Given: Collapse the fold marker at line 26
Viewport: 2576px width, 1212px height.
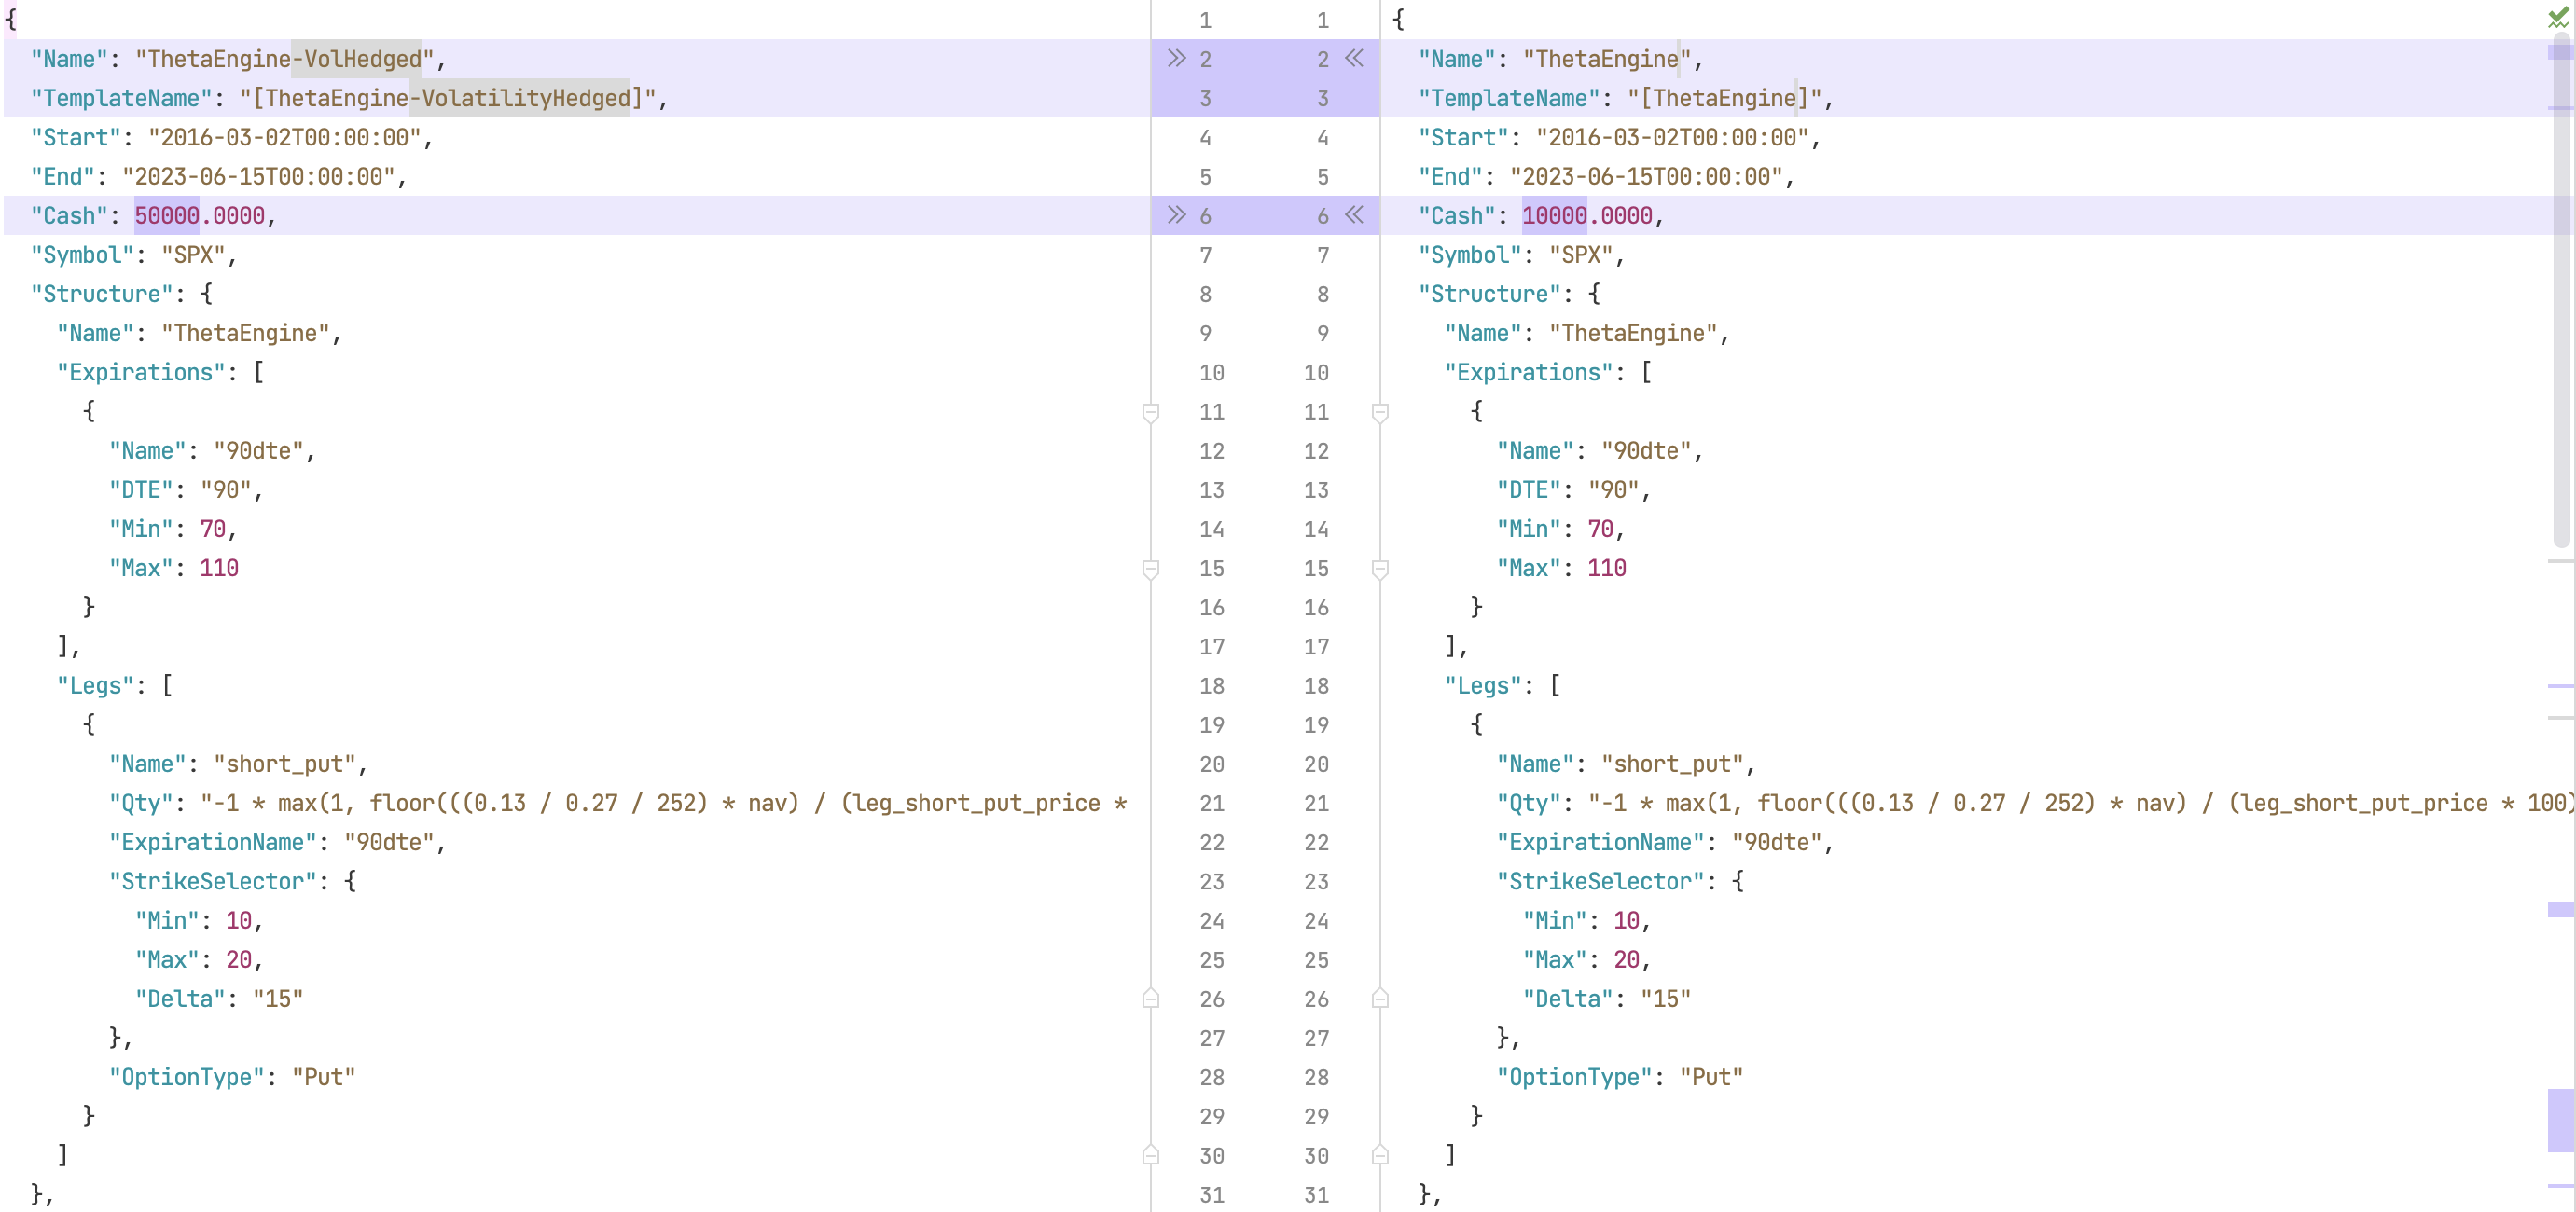Looking at the screenshot, I should pyautogui.click(x=1152, y=998).
